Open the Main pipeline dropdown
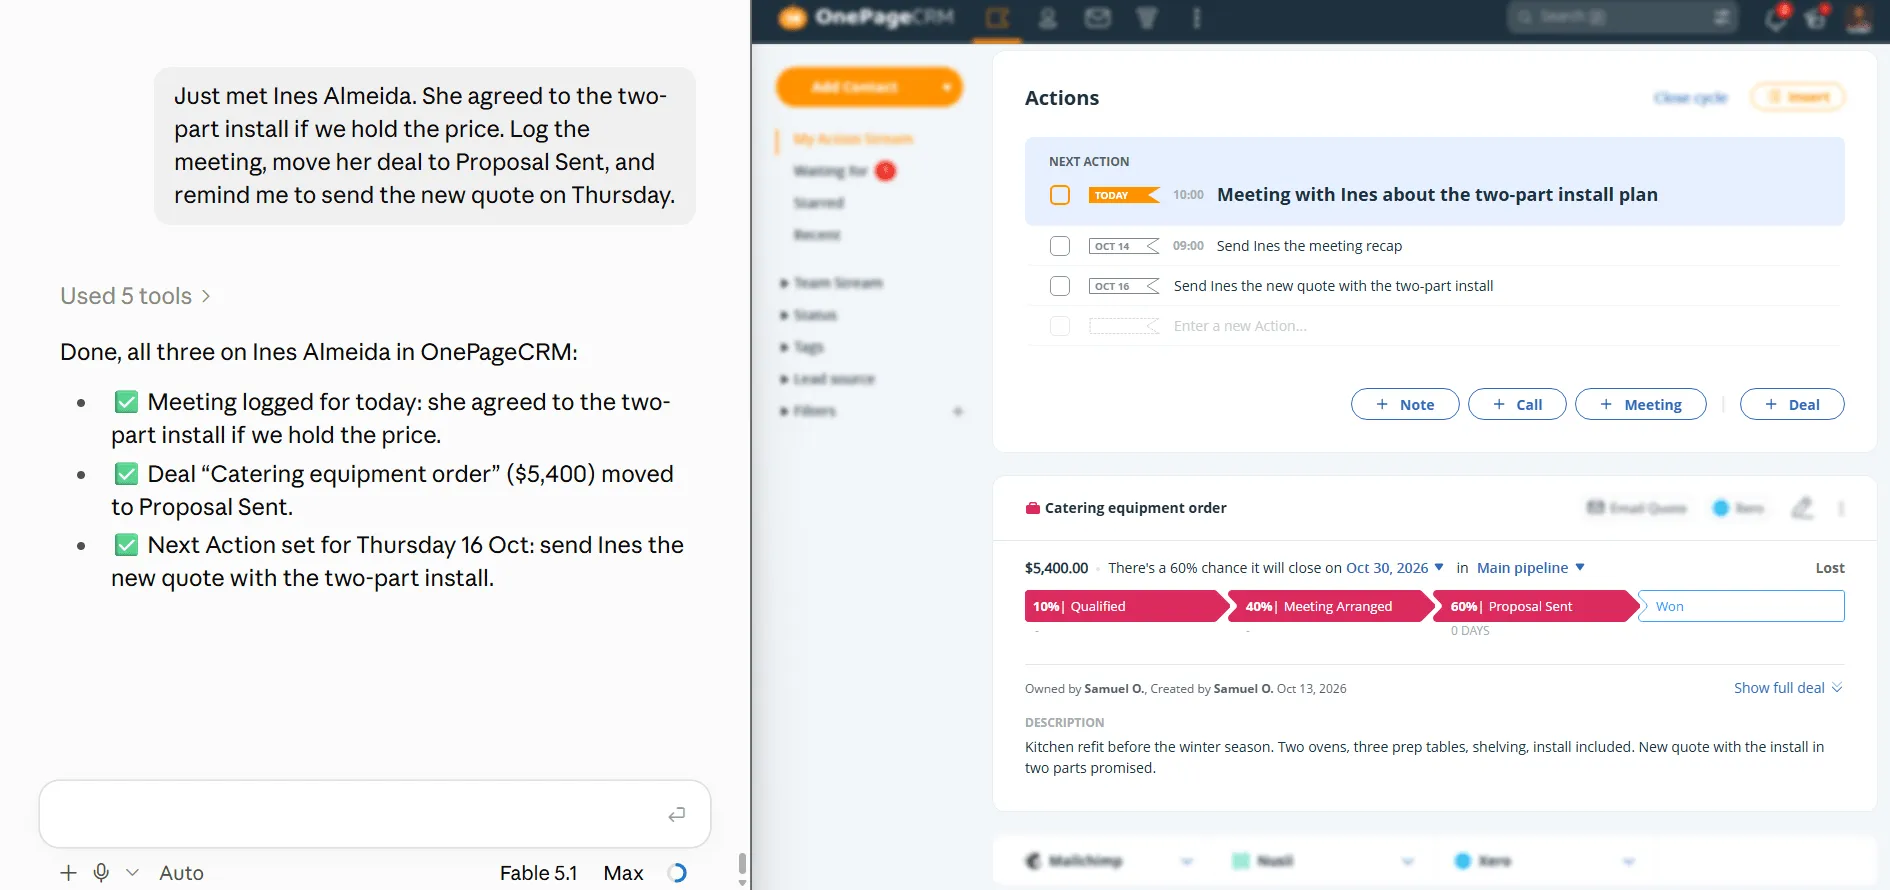1890x890 pixels. tap(1531, 568)
